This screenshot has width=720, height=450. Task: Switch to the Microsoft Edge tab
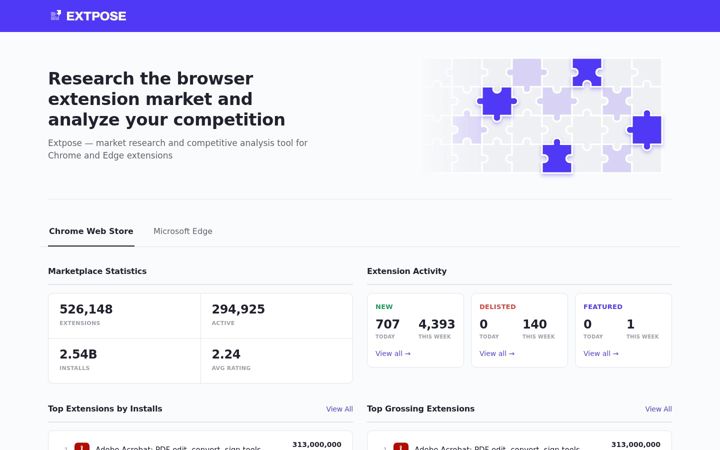tap(183, 231)
